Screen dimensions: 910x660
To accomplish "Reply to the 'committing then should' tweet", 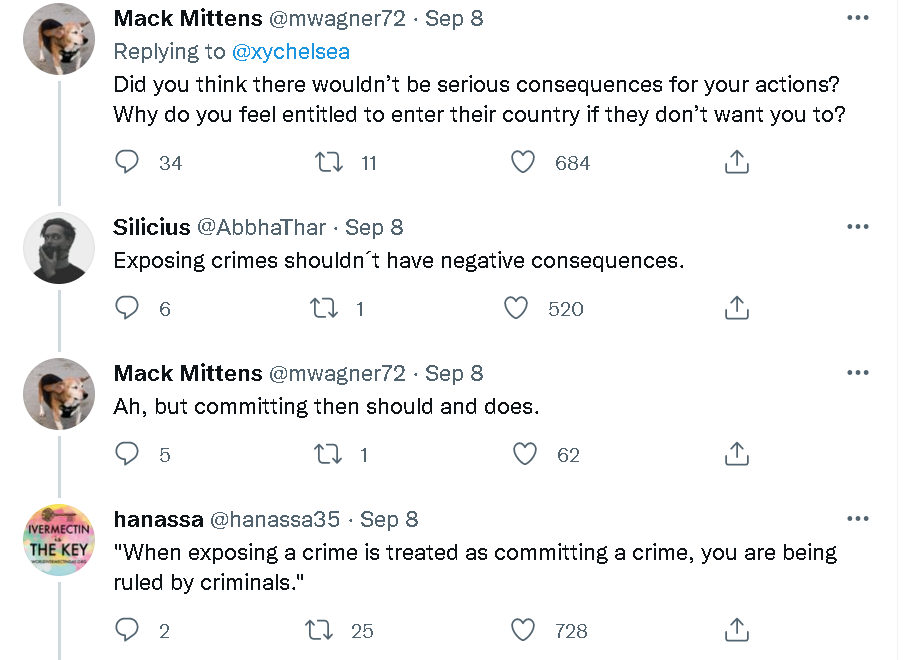I will (x=127, y=454).
